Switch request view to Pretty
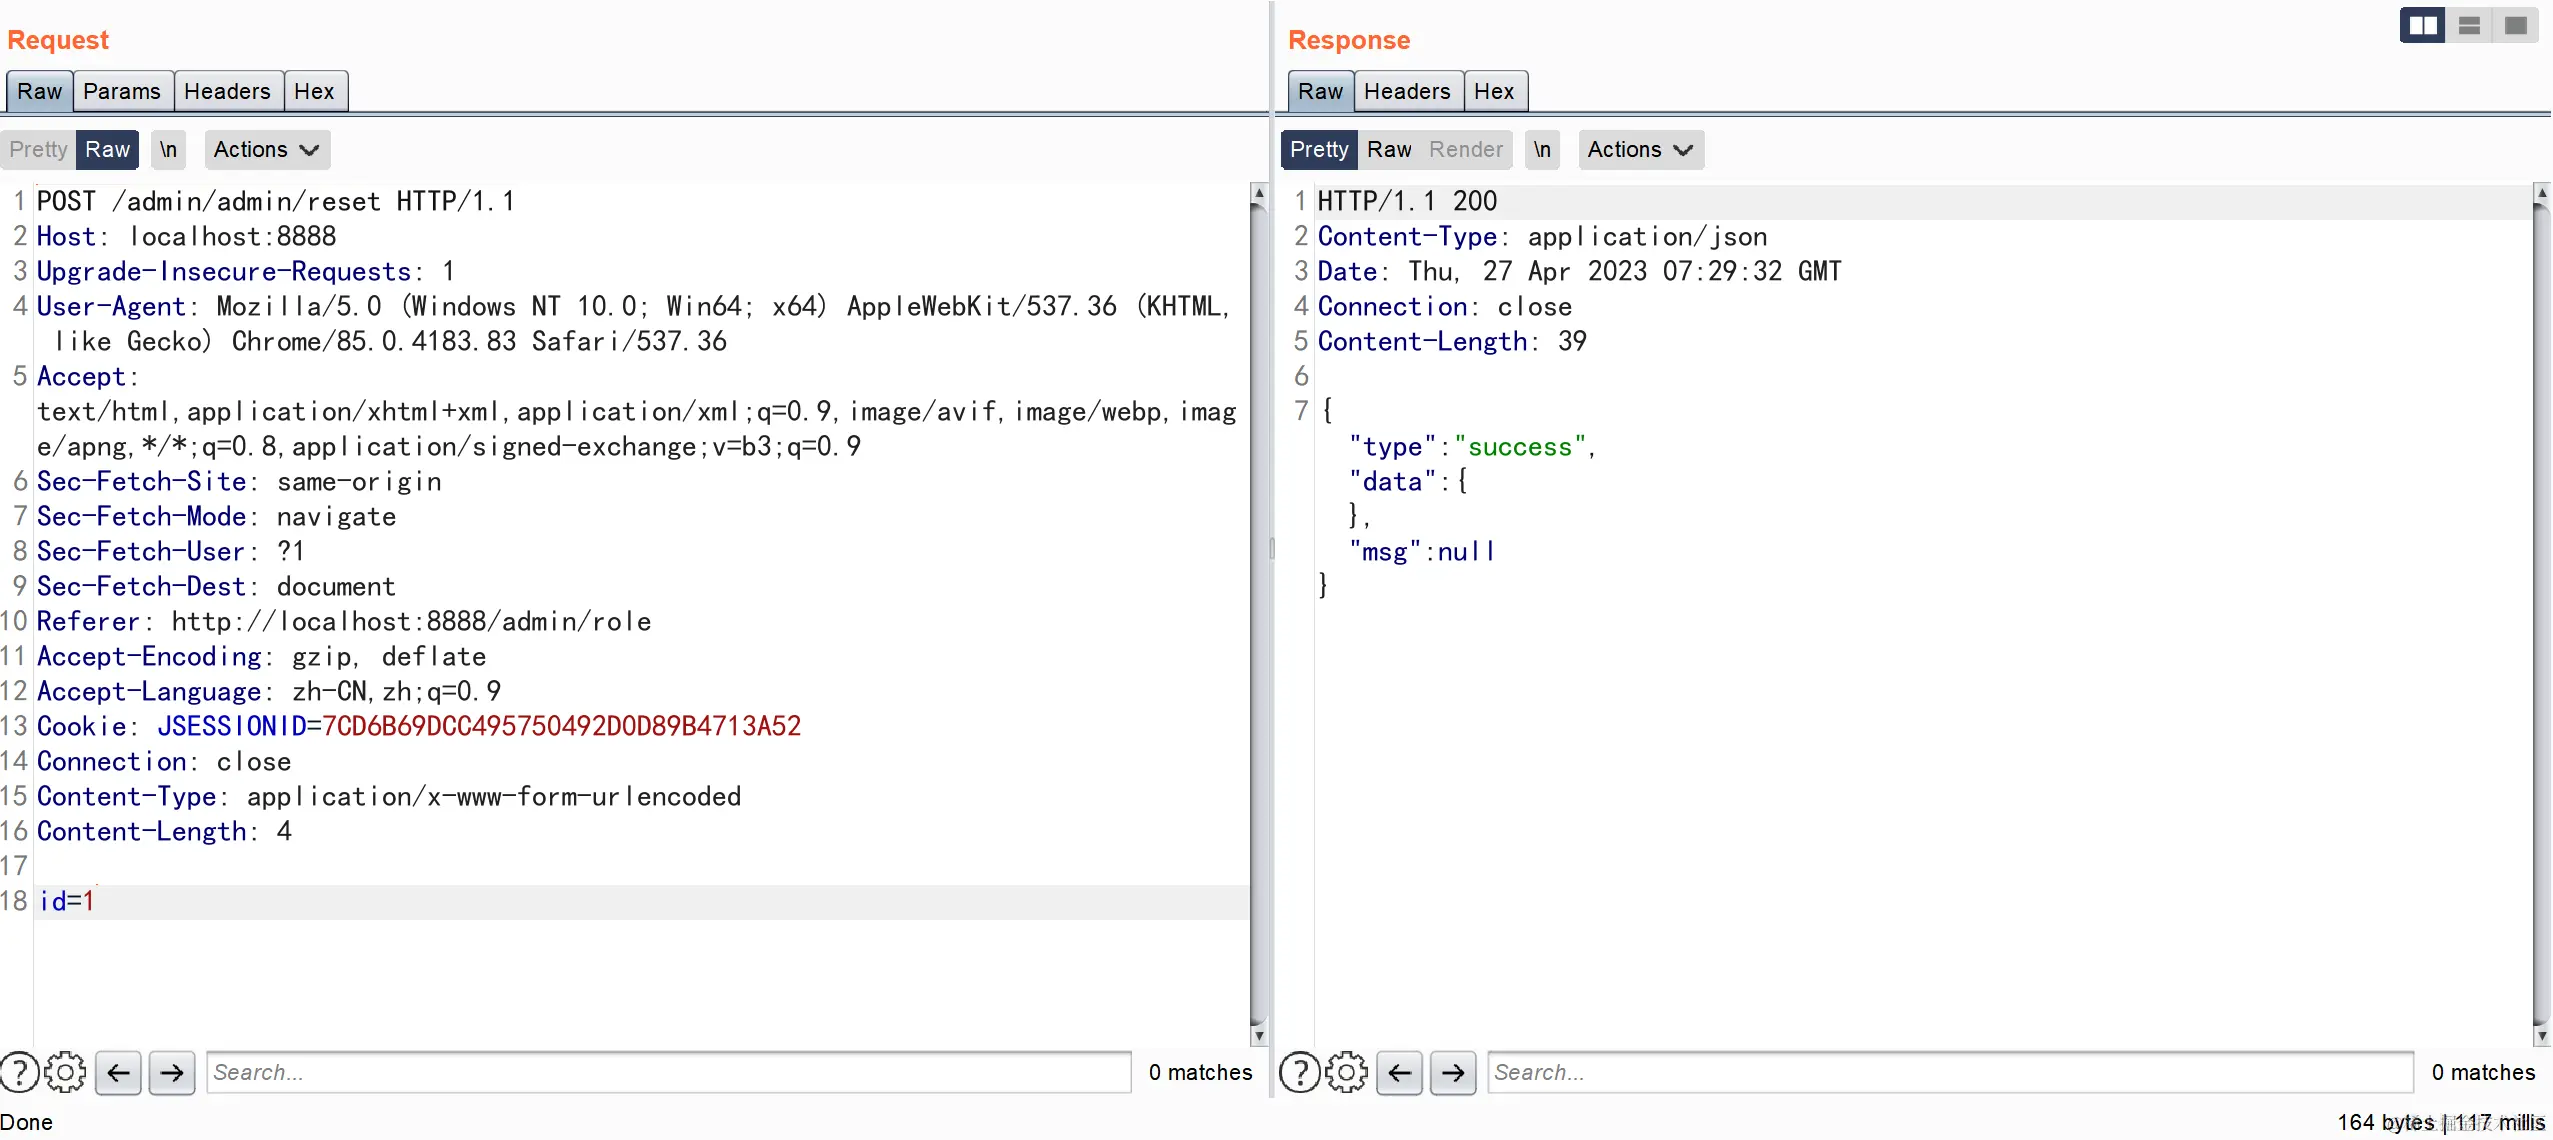Screen dimensions: 2553x1140 click(x=38, y=149)
